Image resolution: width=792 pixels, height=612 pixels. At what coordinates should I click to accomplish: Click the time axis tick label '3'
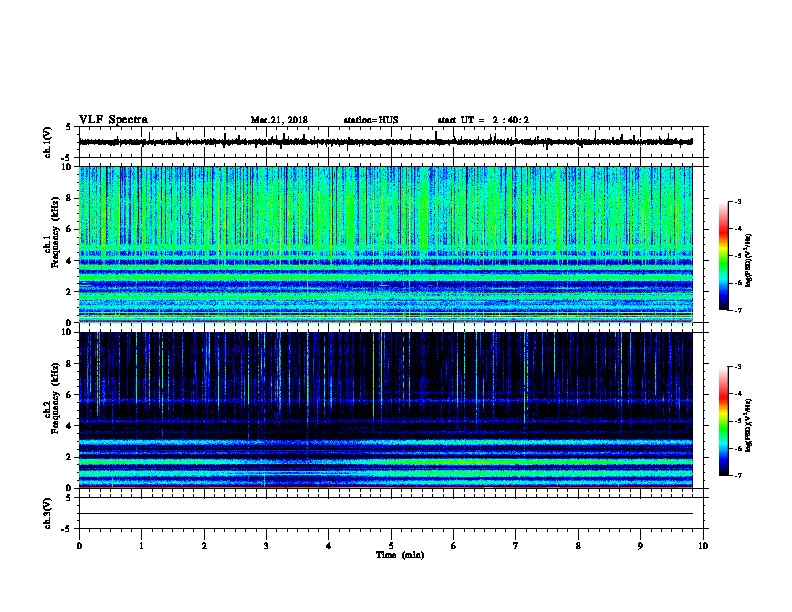click(266, 546)
